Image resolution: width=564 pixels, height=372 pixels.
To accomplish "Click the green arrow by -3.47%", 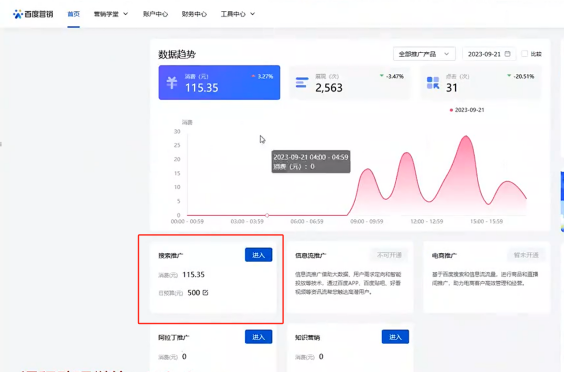I will (382, 76).
